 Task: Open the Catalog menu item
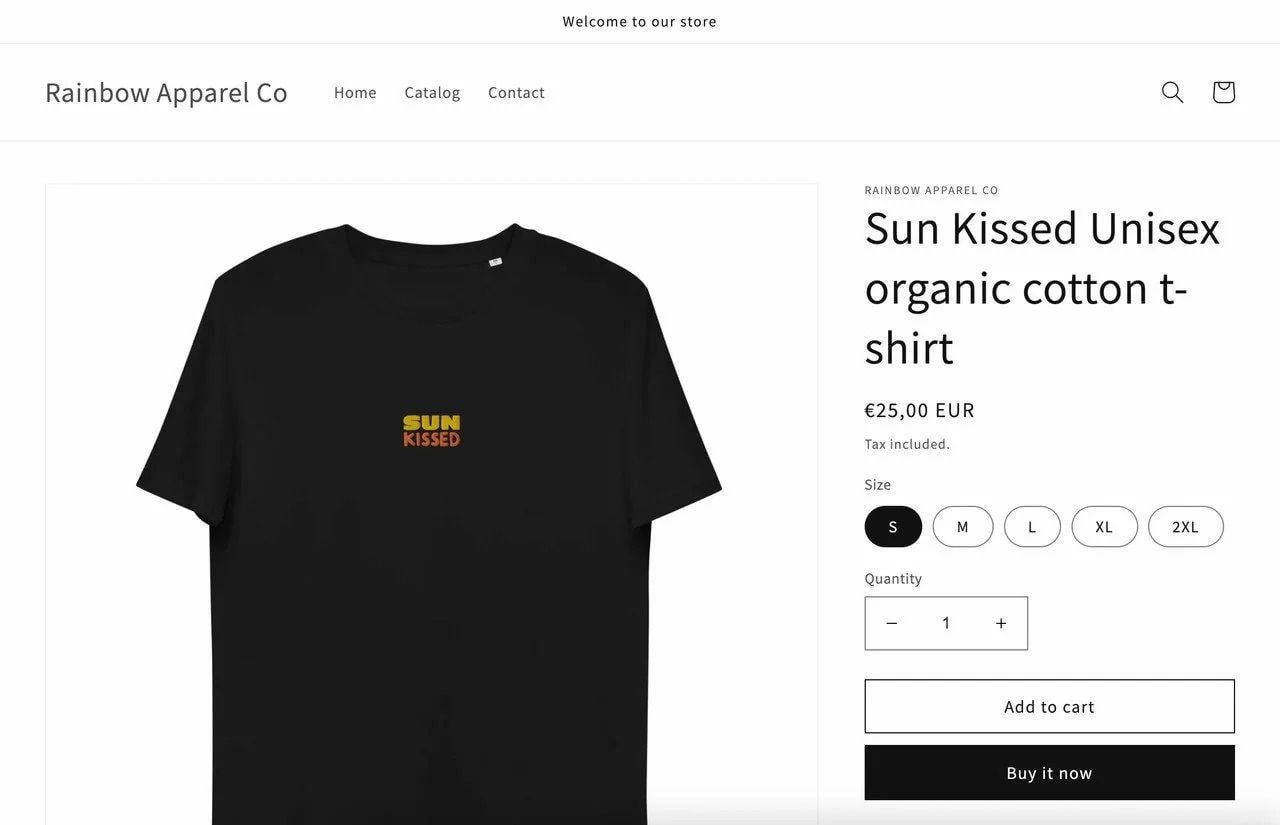click(x=432, y=93)
